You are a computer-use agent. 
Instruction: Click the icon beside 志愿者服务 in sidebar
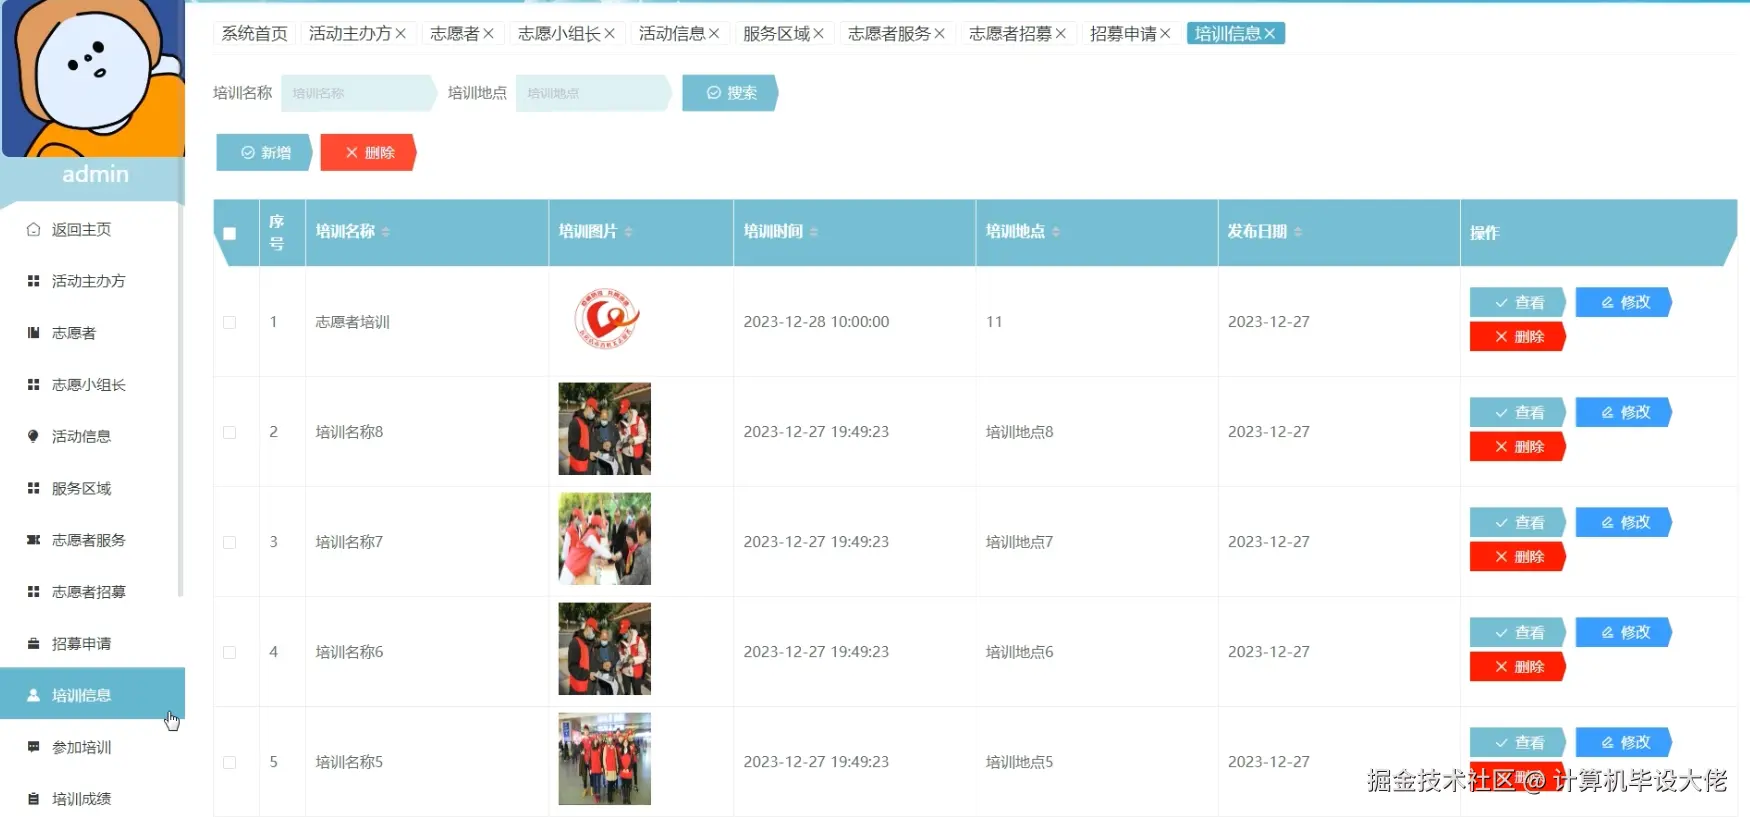point(33,540)
